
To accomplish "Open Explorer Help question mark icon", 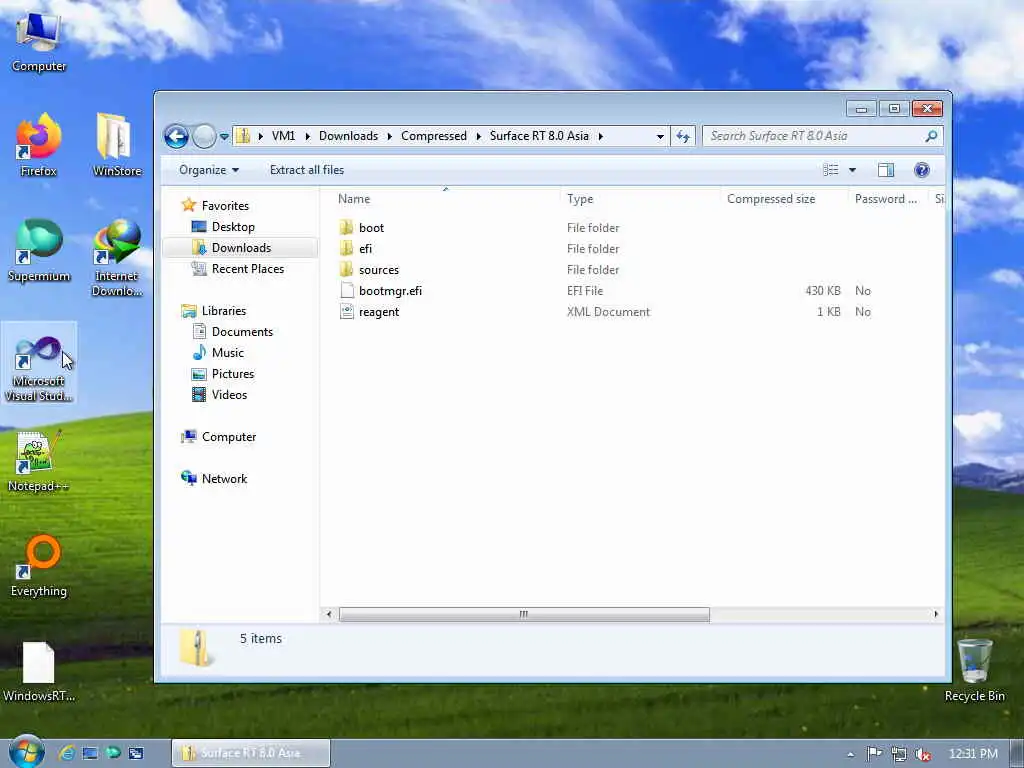I will (921, 170).
